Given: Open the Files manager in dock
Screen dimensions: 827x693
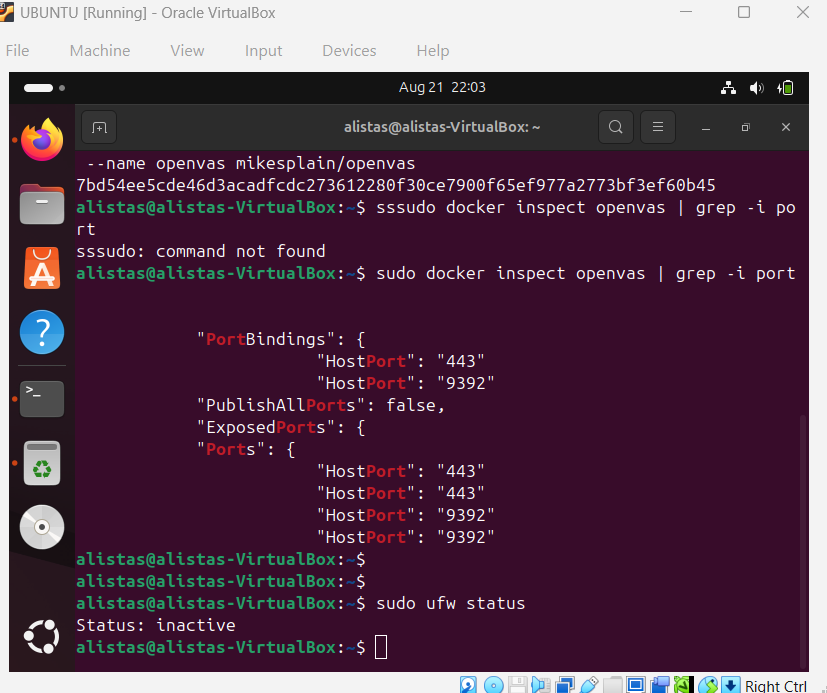Looking at the screenshot, I should point(42,204).
